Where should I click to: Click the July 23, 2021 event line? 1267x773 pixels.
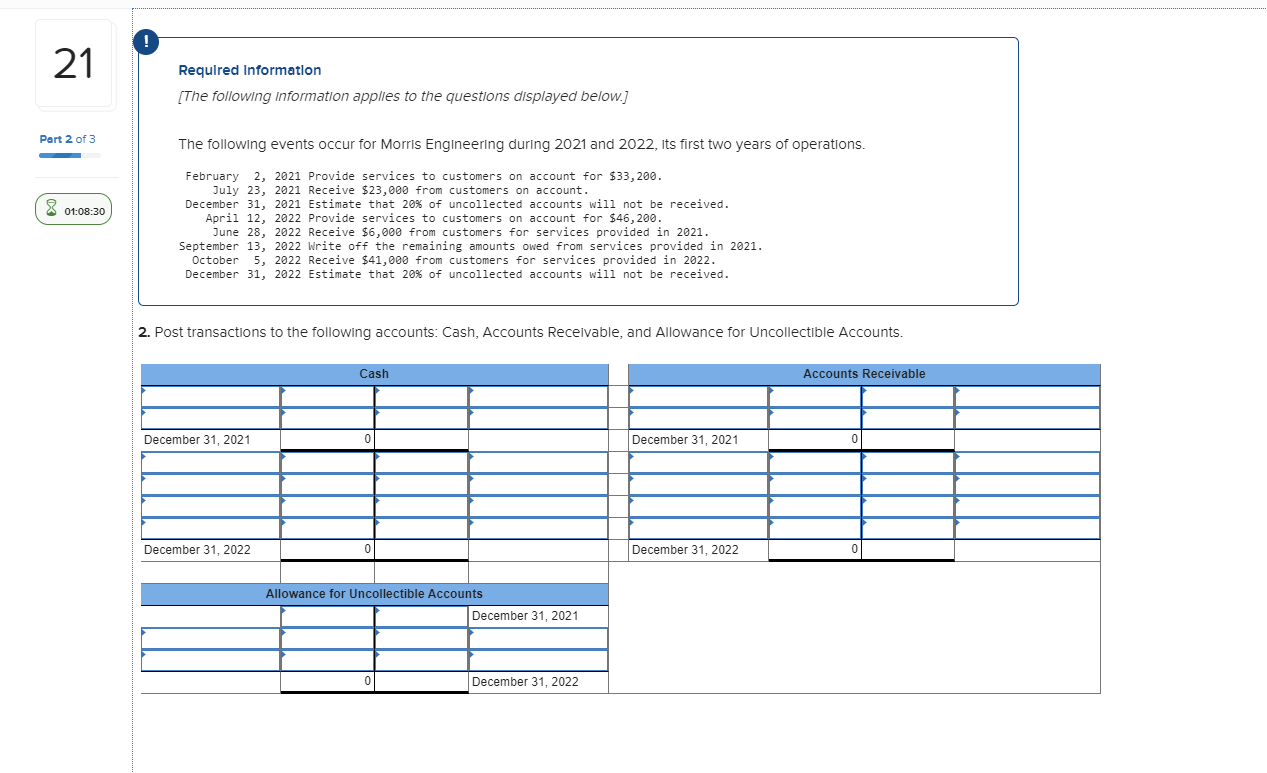tap(400, 190)
